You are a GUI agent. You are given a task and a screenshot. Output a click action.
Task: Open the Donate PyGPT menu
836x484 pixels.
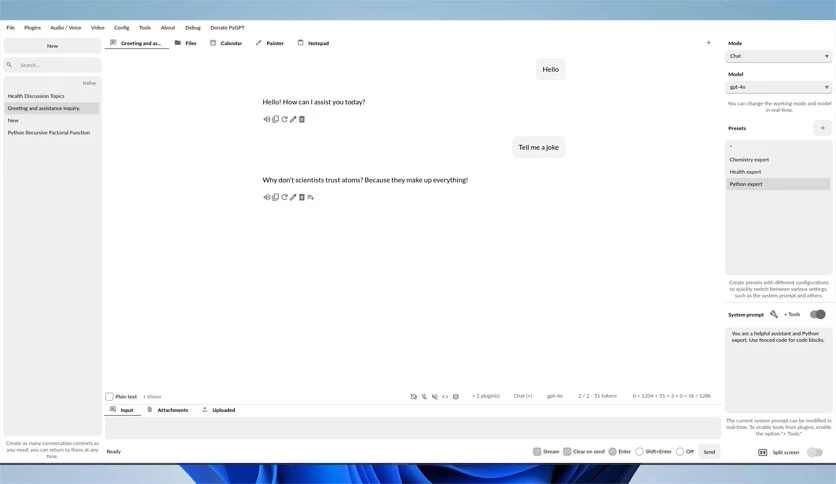tap(228, 28)
